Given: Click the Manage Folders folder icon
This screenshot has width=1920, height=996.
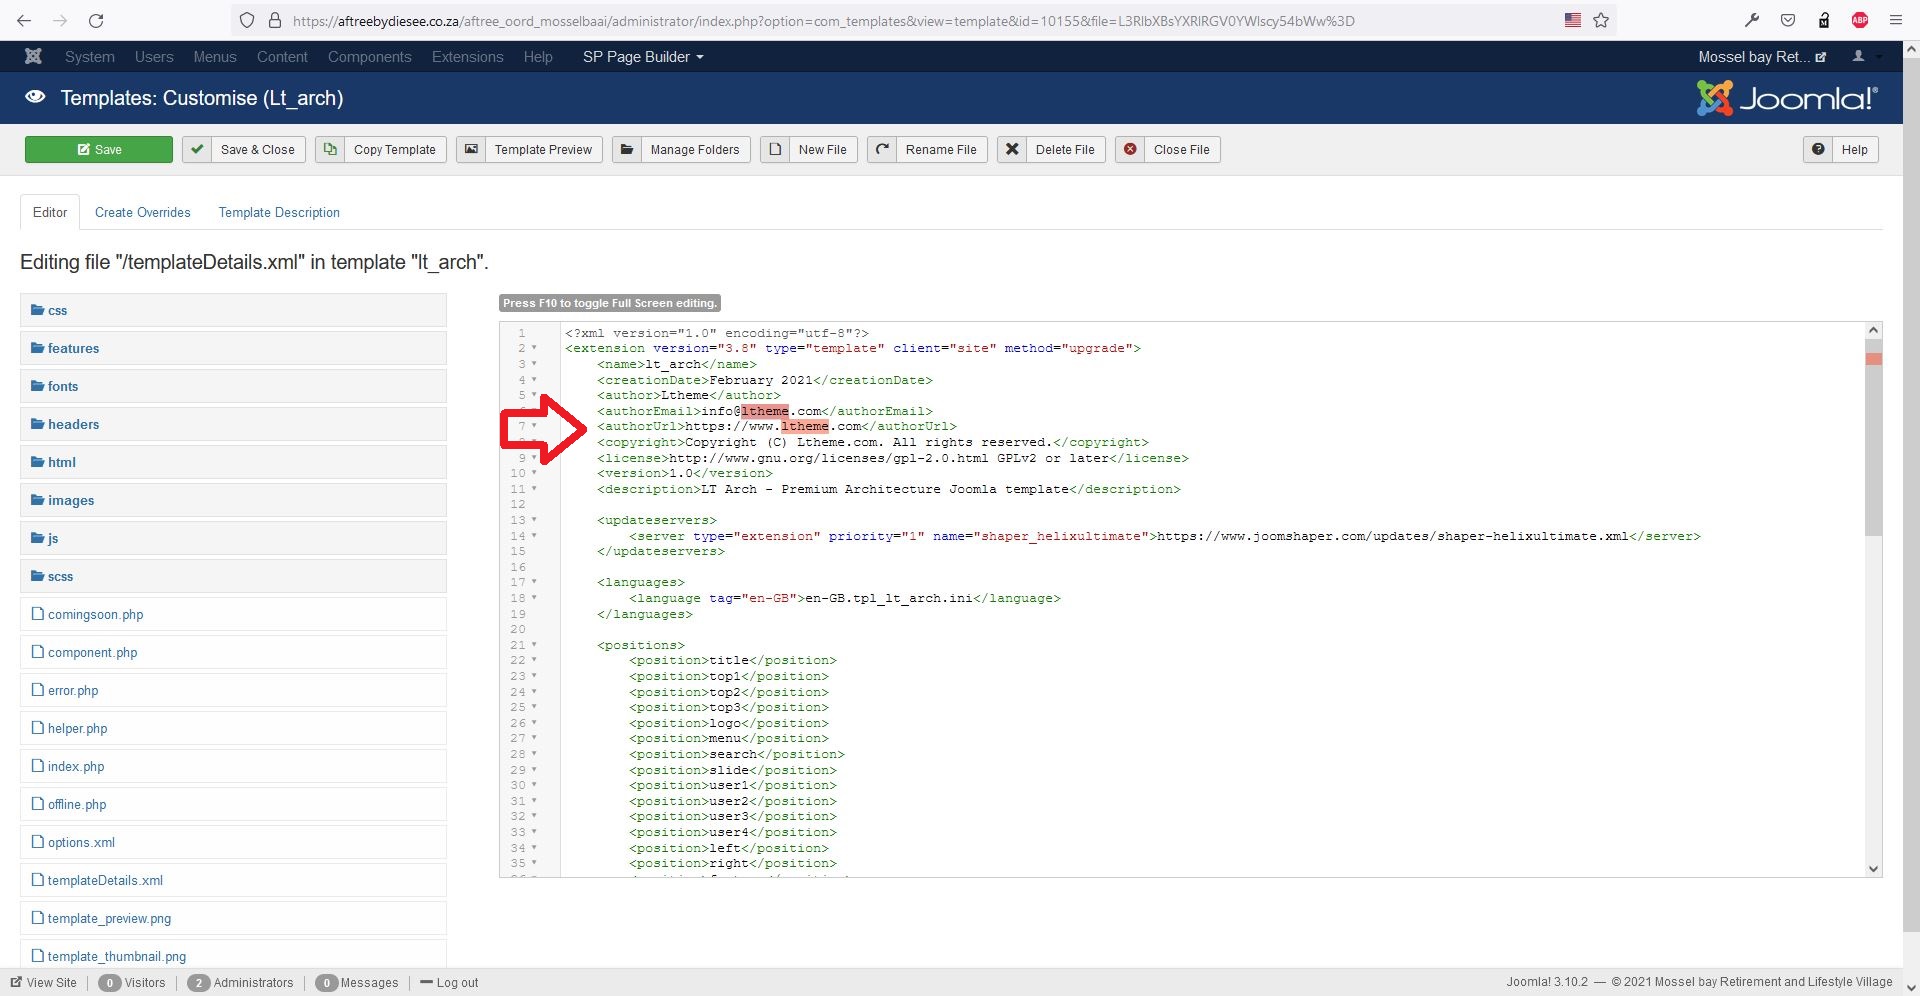Looking at the screenshot, I should point(627,150).
